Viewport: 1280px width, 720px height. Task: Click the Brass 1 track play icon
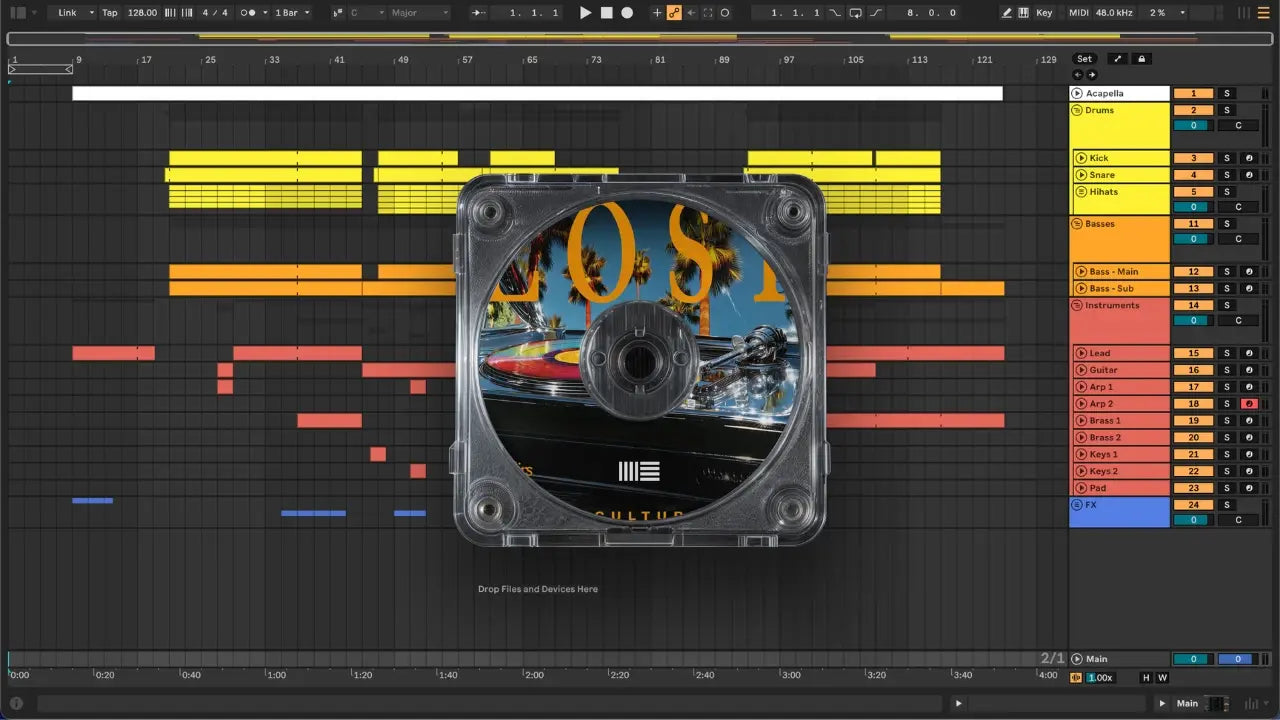pos(1081,421)
